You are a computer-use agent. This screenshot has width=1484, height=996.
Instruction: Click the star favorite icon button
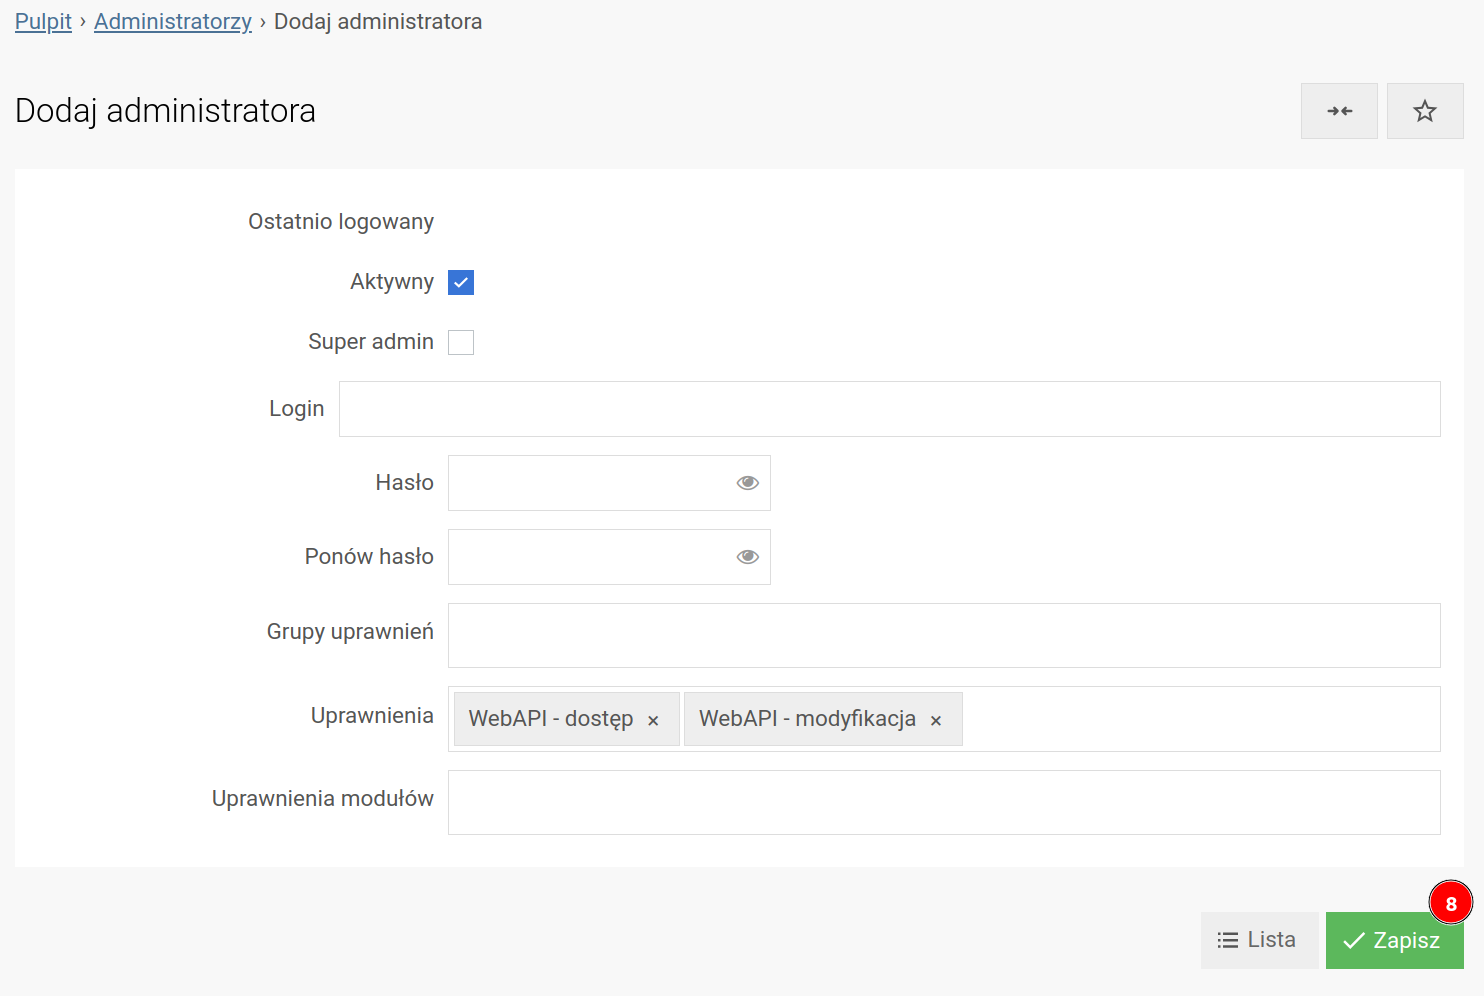tap(1425, 111)
